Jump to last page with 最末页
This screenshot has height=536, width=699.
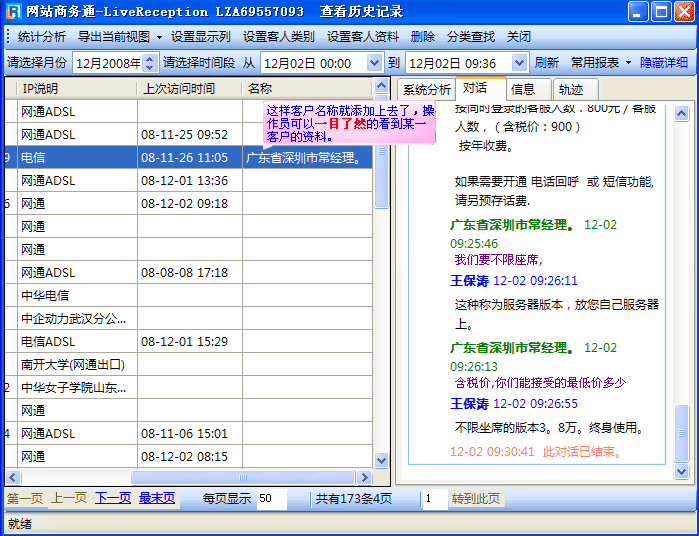coord(157,498)
